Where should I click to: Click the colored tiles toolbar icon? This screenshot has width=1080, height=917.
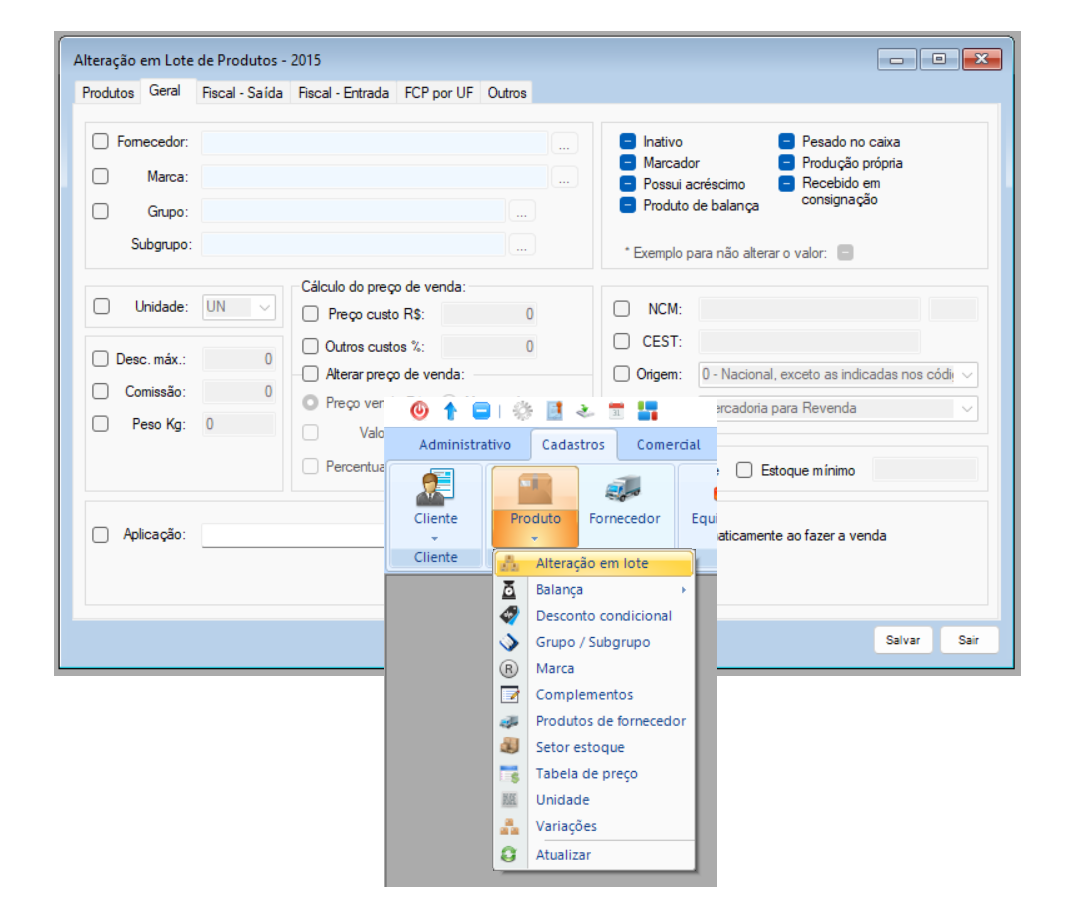(x=648, y=411)
